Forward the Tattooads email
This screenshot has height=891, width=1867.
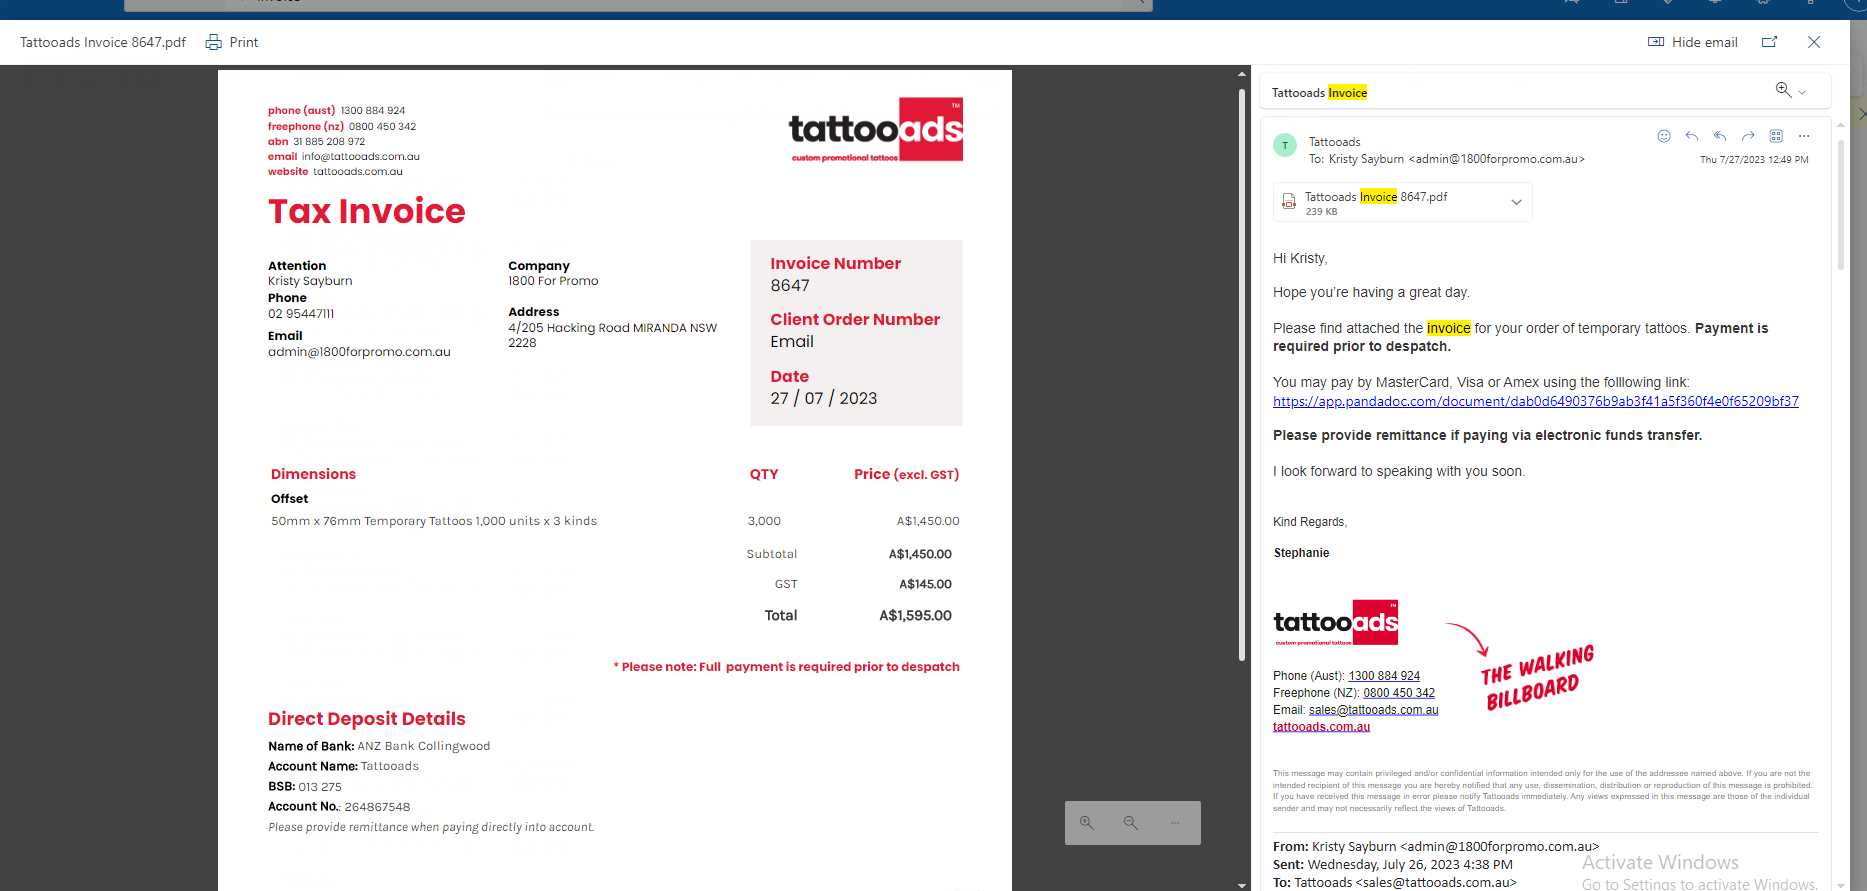1748,136
